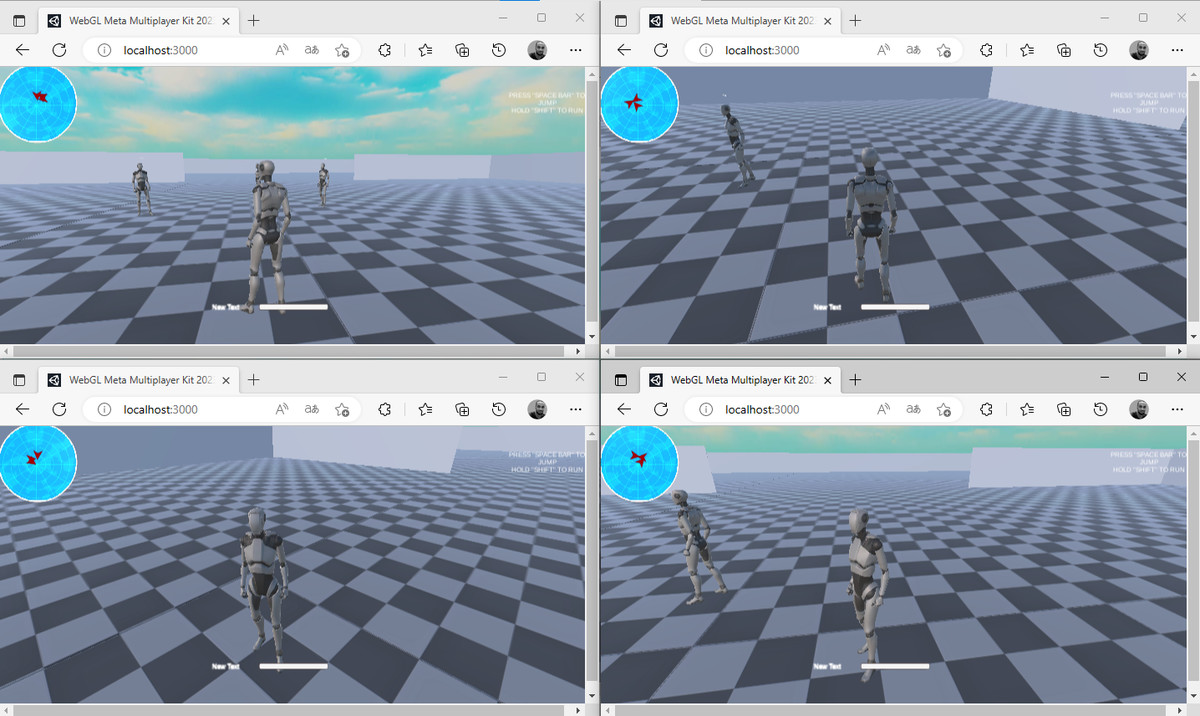The height and width of the screenshot is (716, 1200).
Task: Click the radar minimap in the bottom-right game view
Action: 640,463
